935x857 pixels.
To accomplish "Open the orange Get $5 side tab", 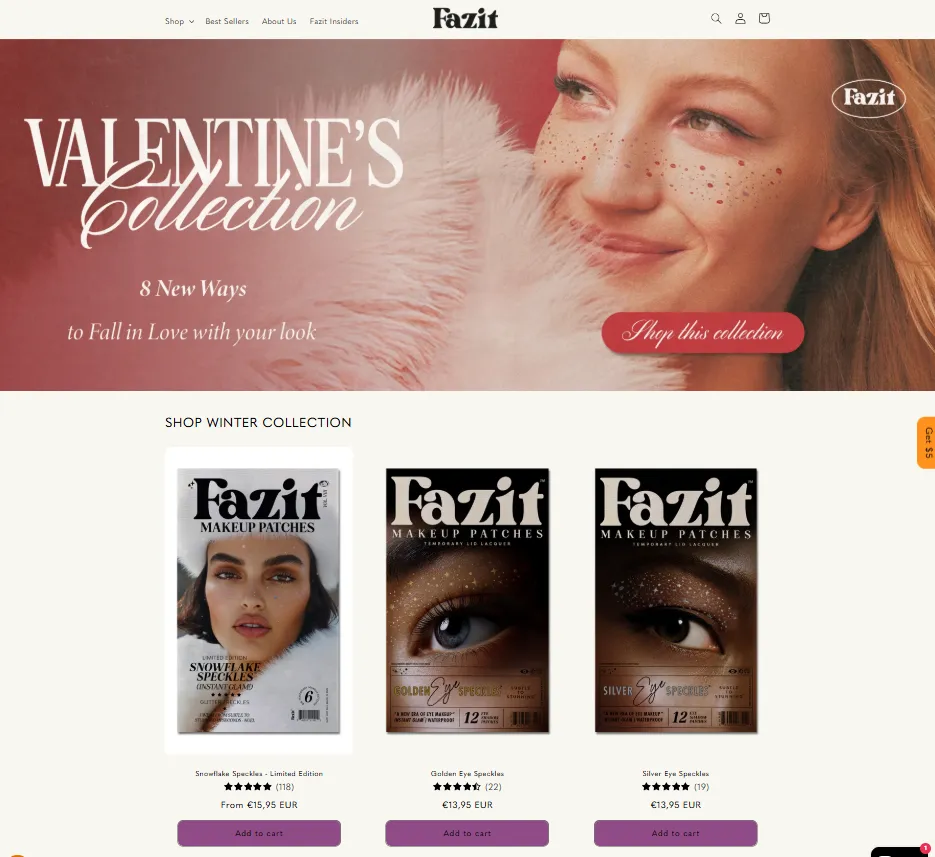I will point(927,443).
